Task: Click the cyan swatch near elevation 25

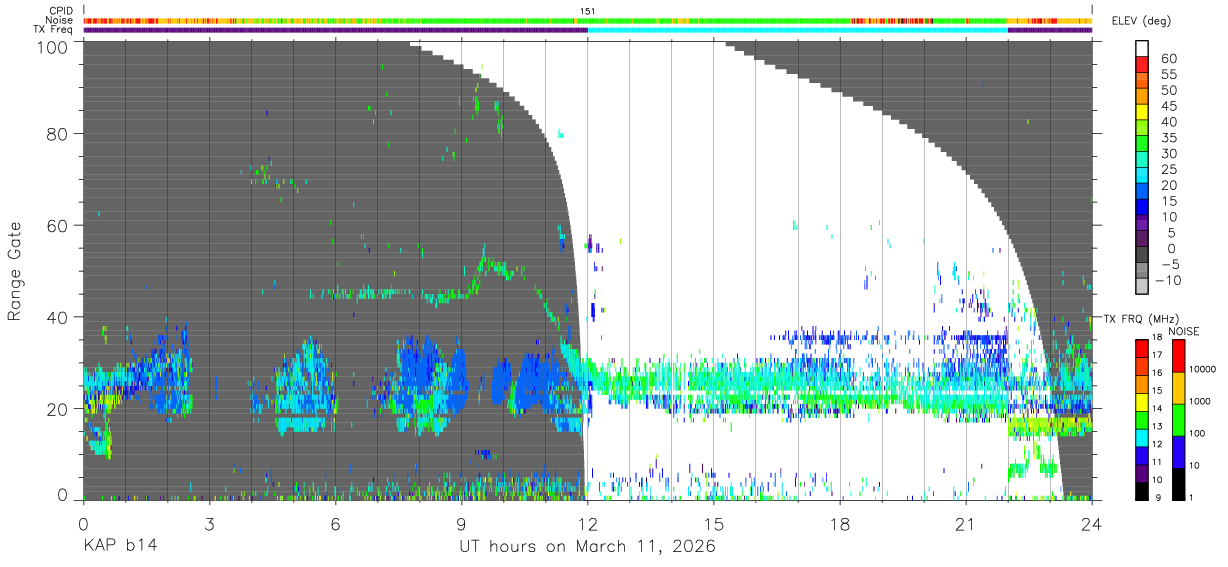Action: [x=1143, y=177]
